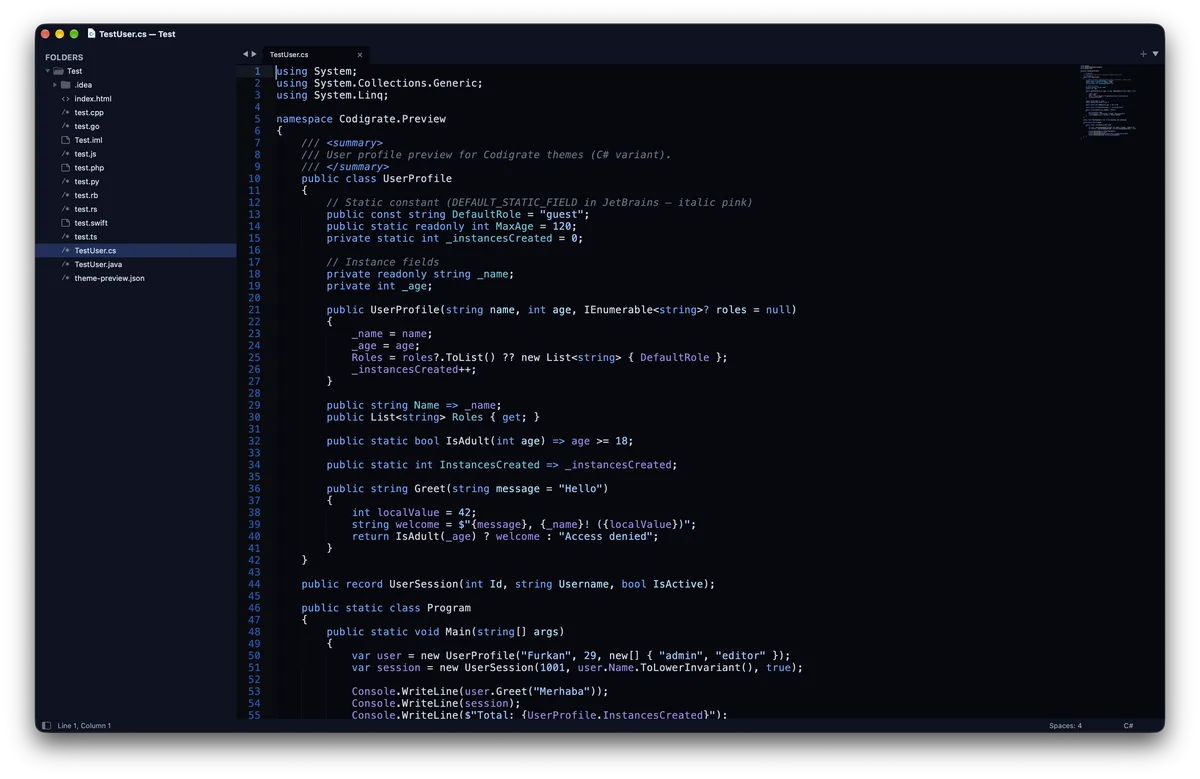The width and height of the screenshot is (1200, 779).
Task: Click the file icon beside test.rb
Action: pyautogui.click(x=66, y=196)
